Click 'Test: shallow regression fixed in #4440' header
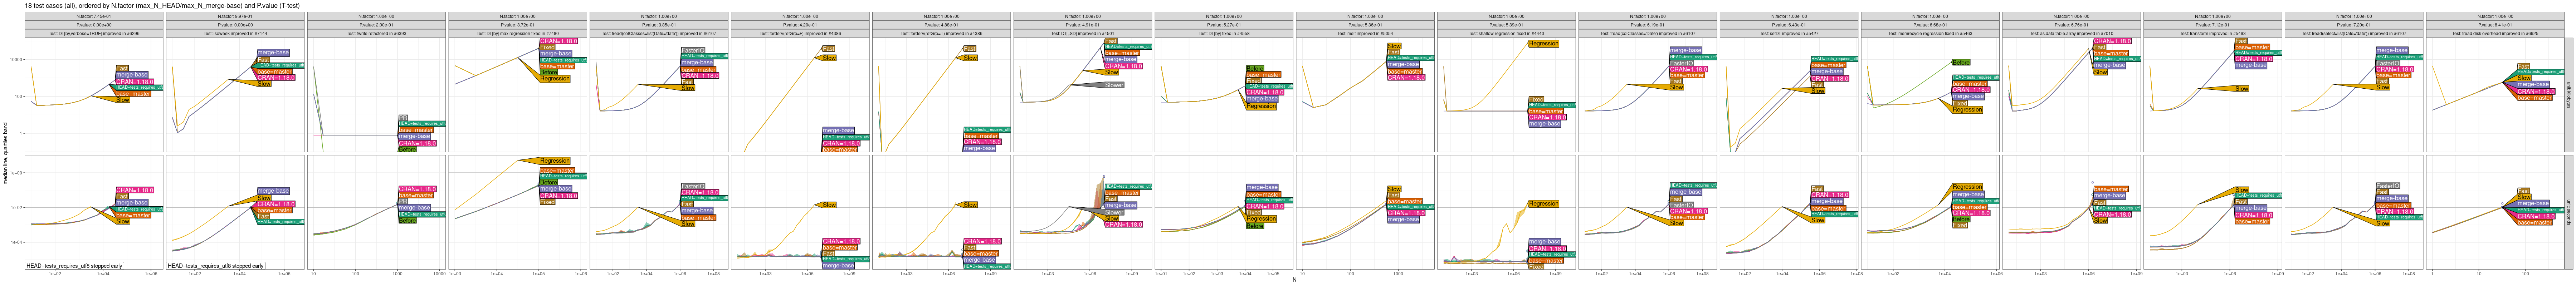 click(1506, 33)
